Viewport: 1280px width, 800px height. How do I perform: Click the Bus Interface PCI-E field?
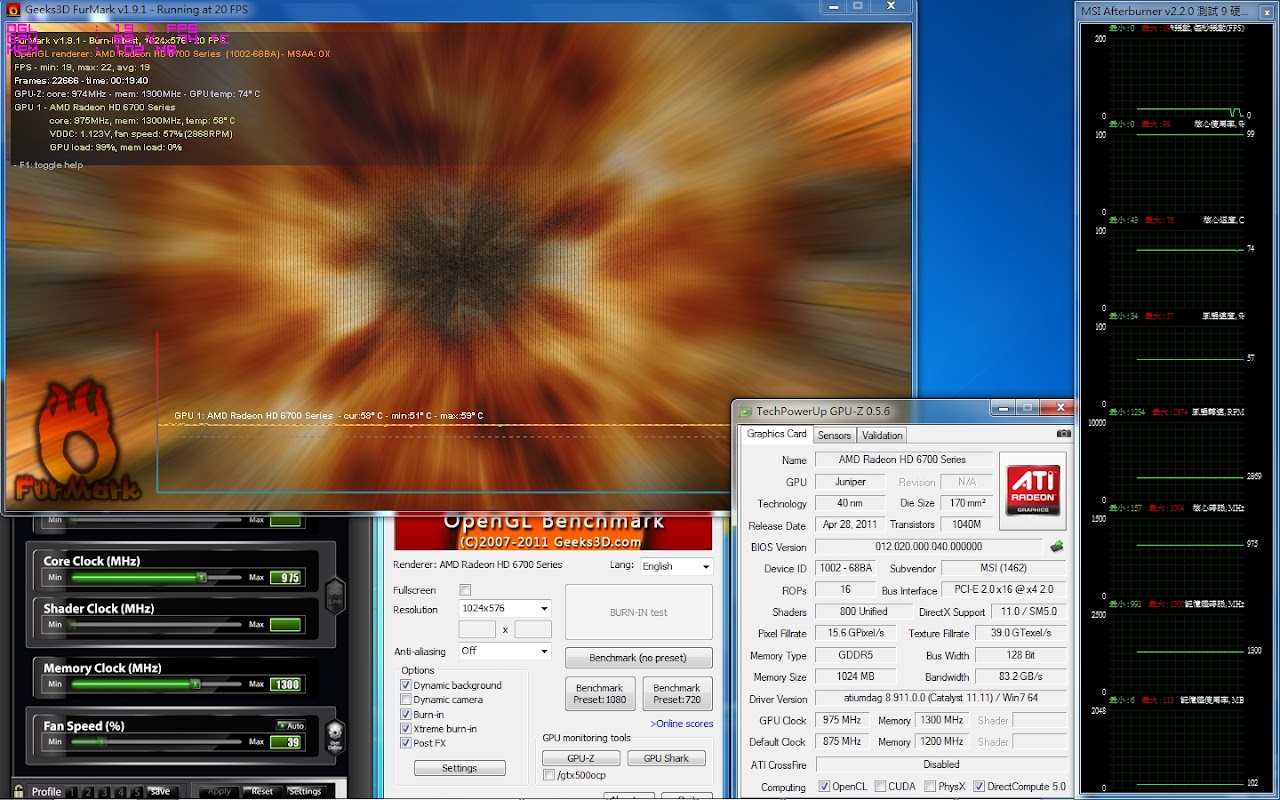point(1004,590)
